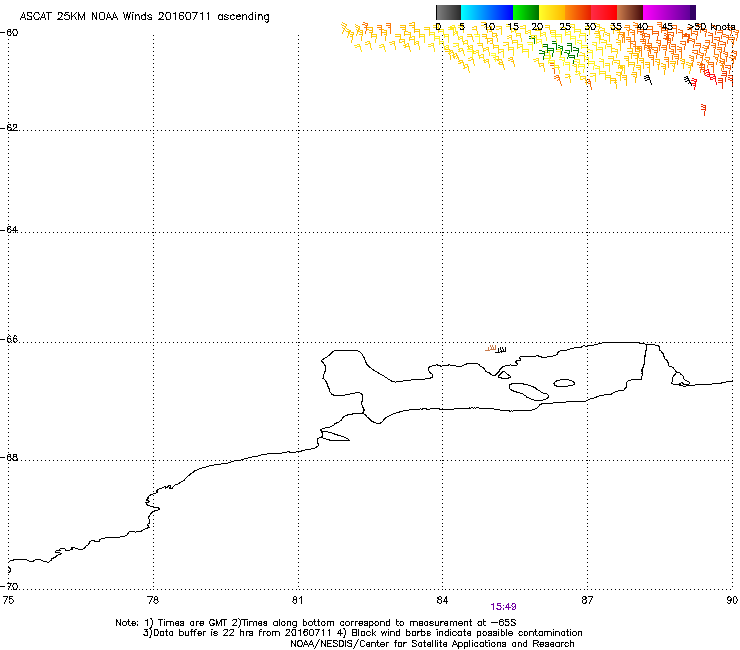740x650 pixels.
Task: Click the -68 latitude label
Action: coord(9,458)
